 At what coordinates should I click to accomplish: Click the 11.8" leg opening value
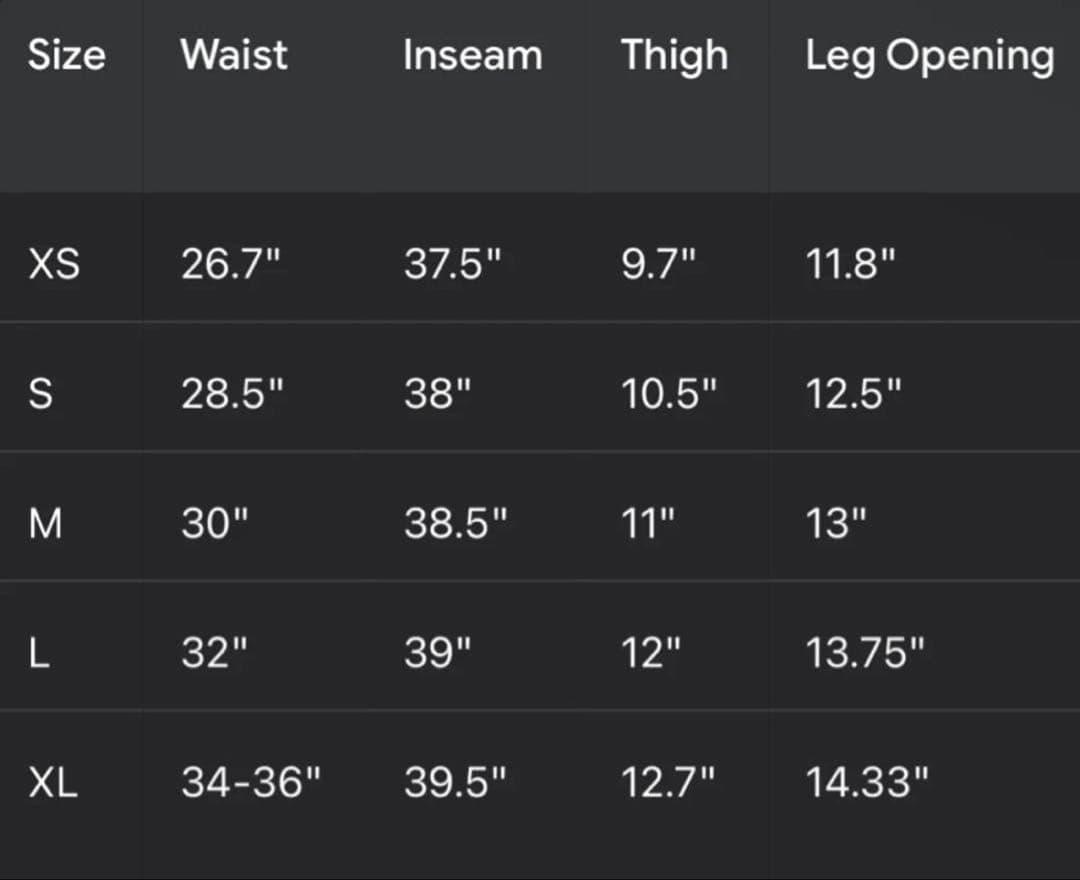pos(850,264)
